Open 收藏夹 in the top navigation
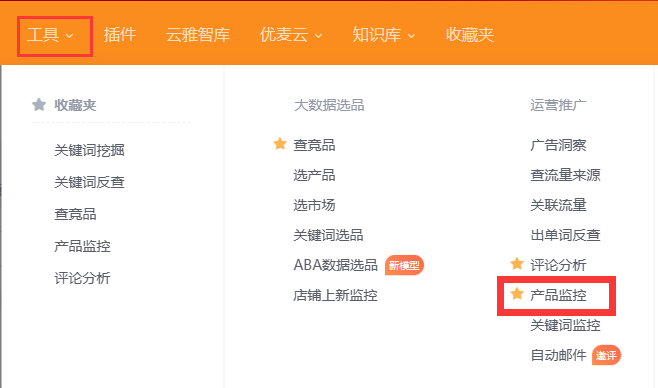 470,35
